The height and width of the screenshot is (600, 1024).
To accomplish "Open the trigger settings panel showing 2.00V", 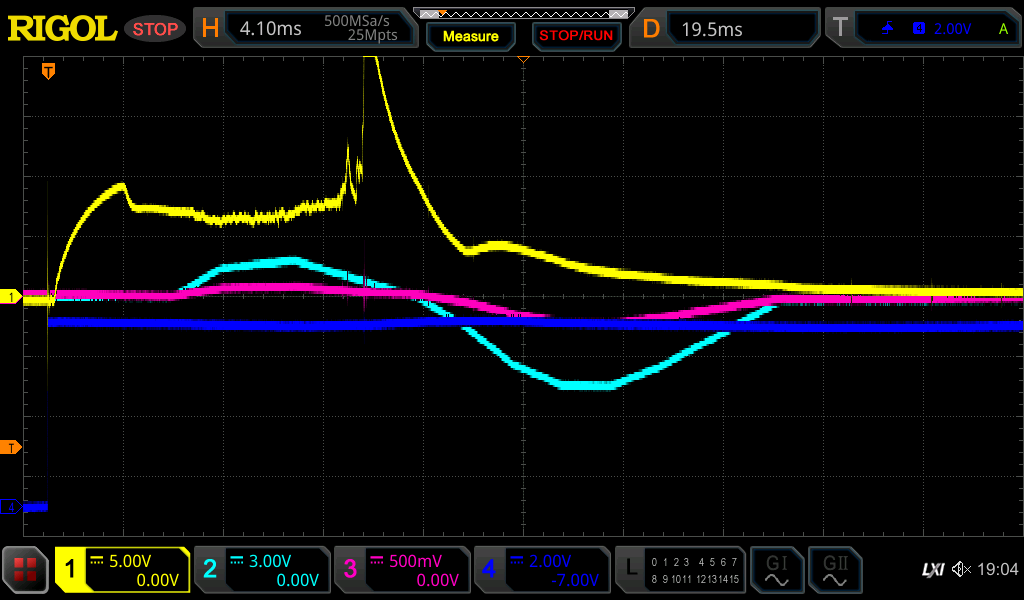I will 925,29.
